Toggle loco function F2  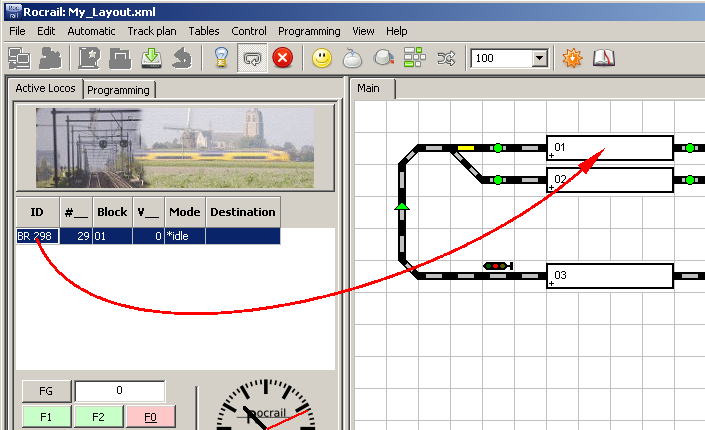click(x=98, y=416)
